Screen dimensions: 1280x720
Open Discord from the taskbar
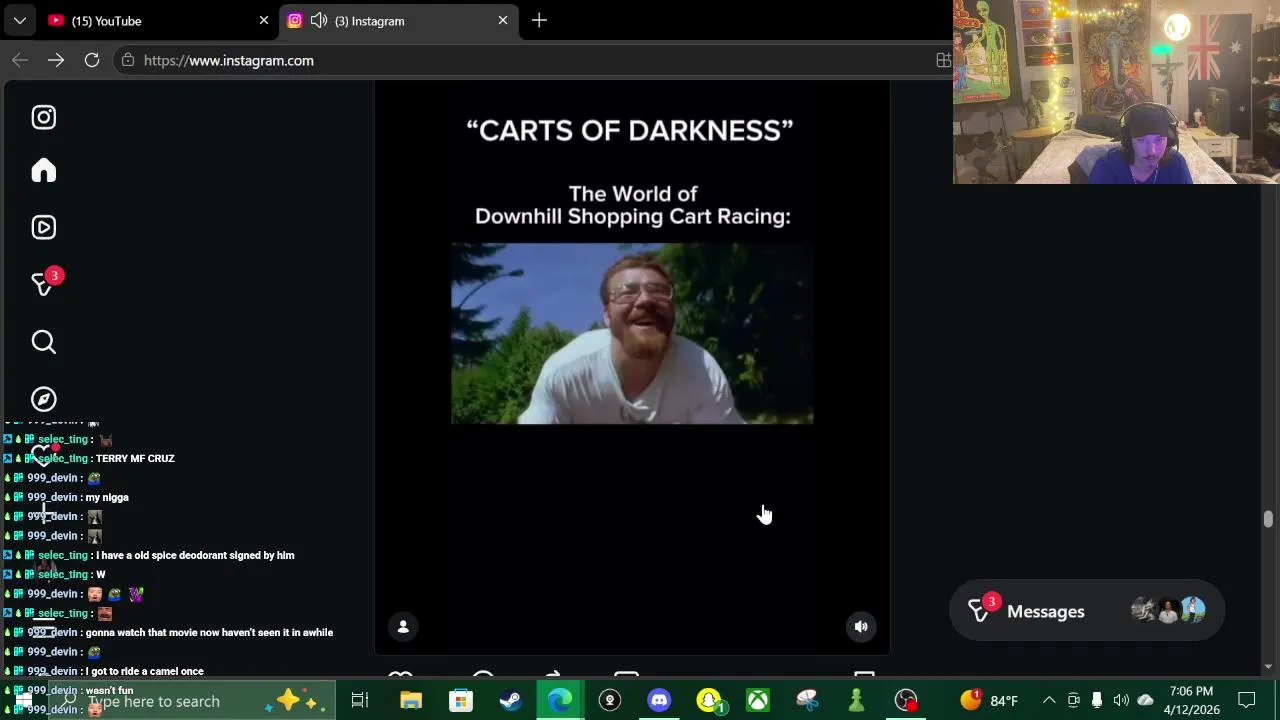point(659,700)
